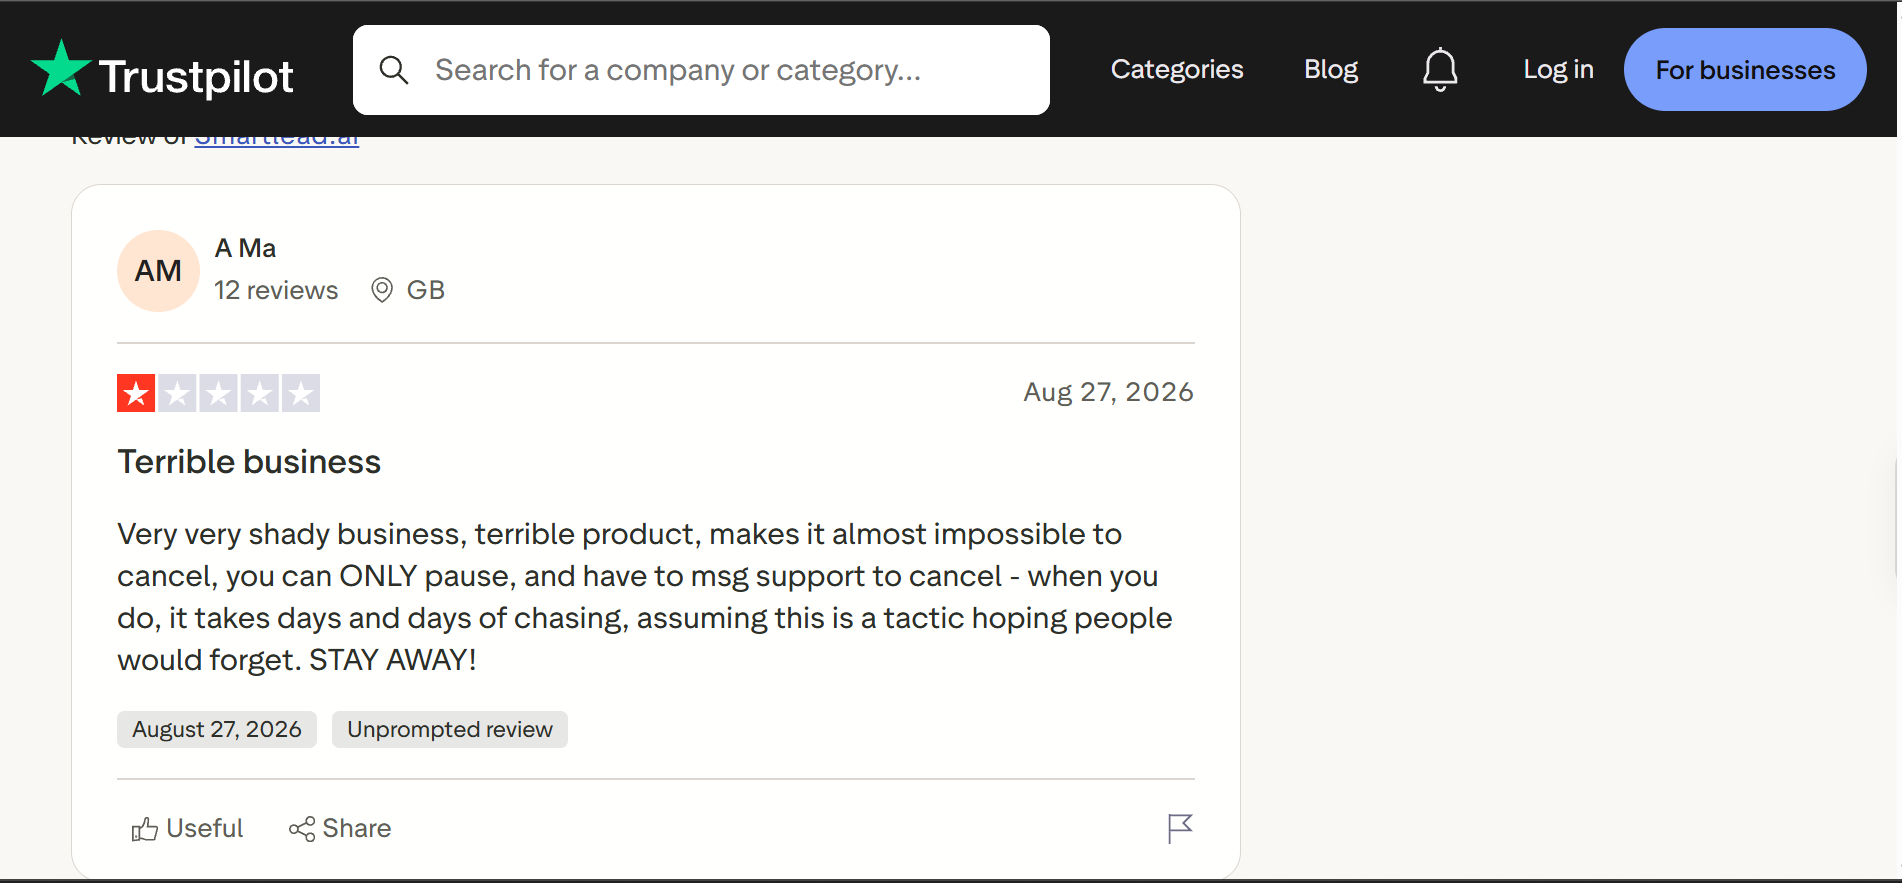Flag this review with the flag icon
Image resolution: width=1902 pixels, height=883 pixels.
click(1180, 828)
